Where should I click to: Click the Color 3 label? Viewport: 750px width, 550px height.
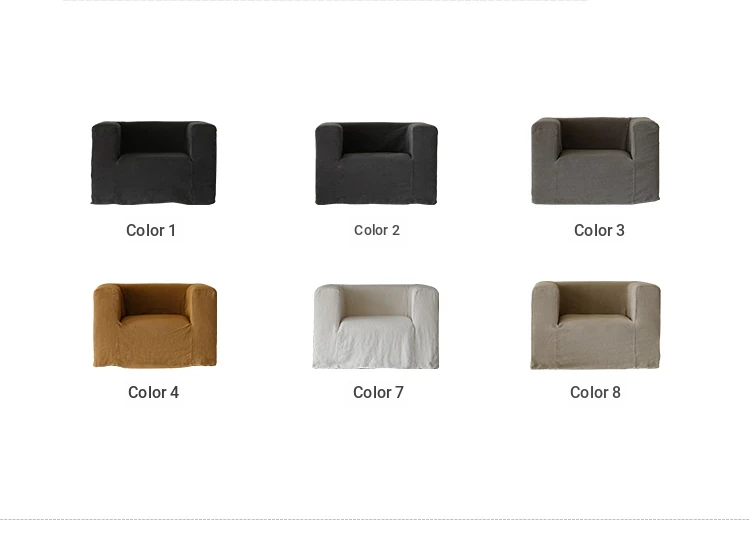[599, 231]
